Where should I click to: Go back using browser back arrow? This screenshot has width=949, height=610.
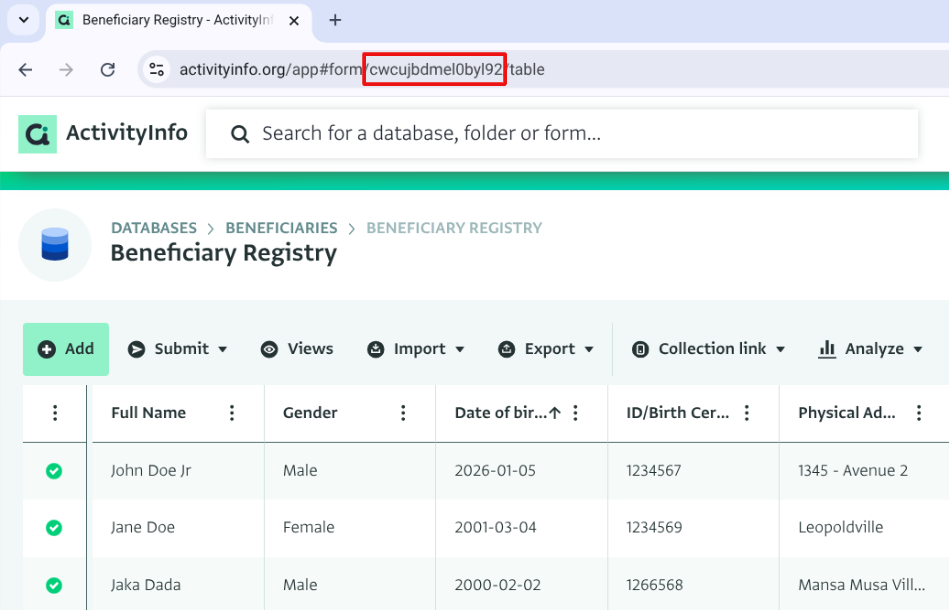[x=26, y=70]
